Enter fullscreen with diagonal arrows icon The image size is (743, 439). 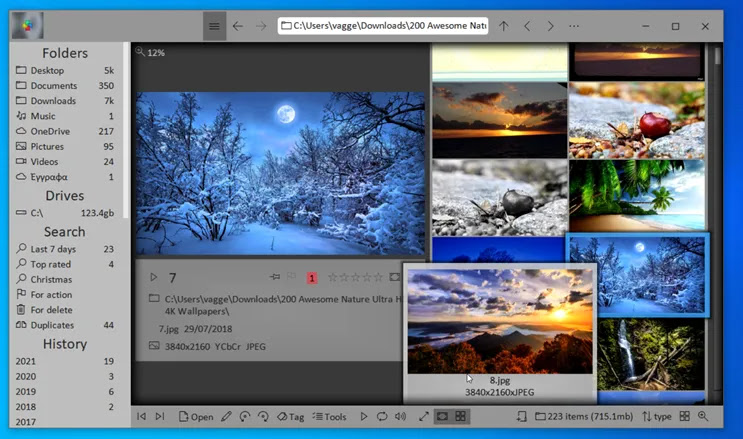coord(424,416)
